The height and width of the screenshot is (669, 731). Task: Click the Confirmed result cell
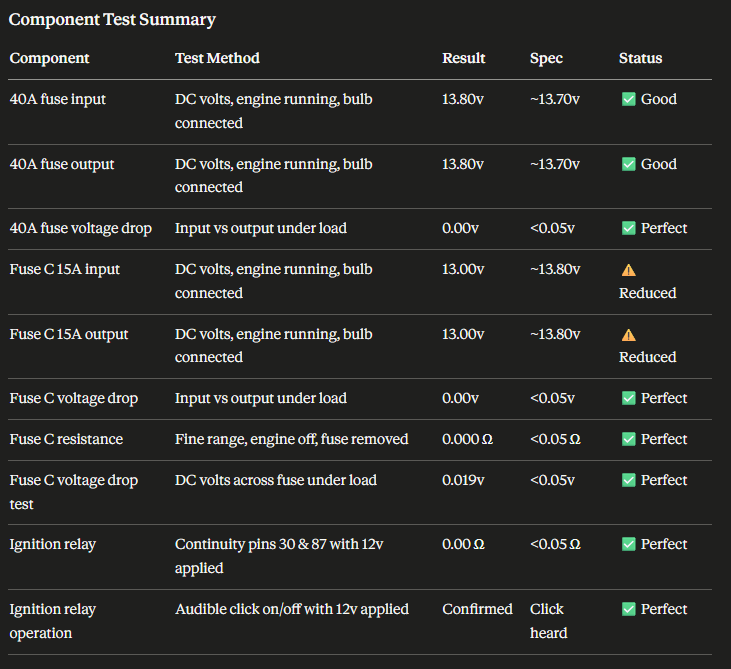477,609
